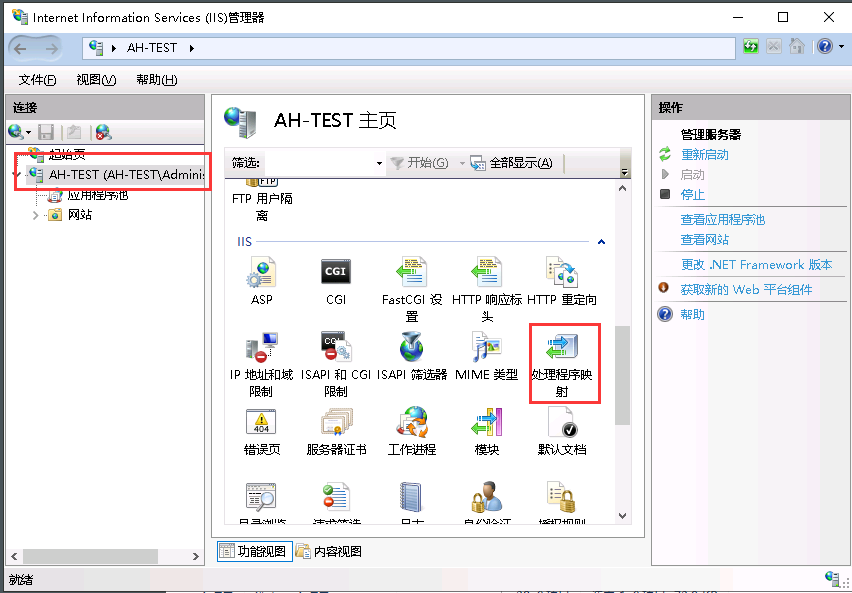Open the ASP feature icon

click(262, 273)
